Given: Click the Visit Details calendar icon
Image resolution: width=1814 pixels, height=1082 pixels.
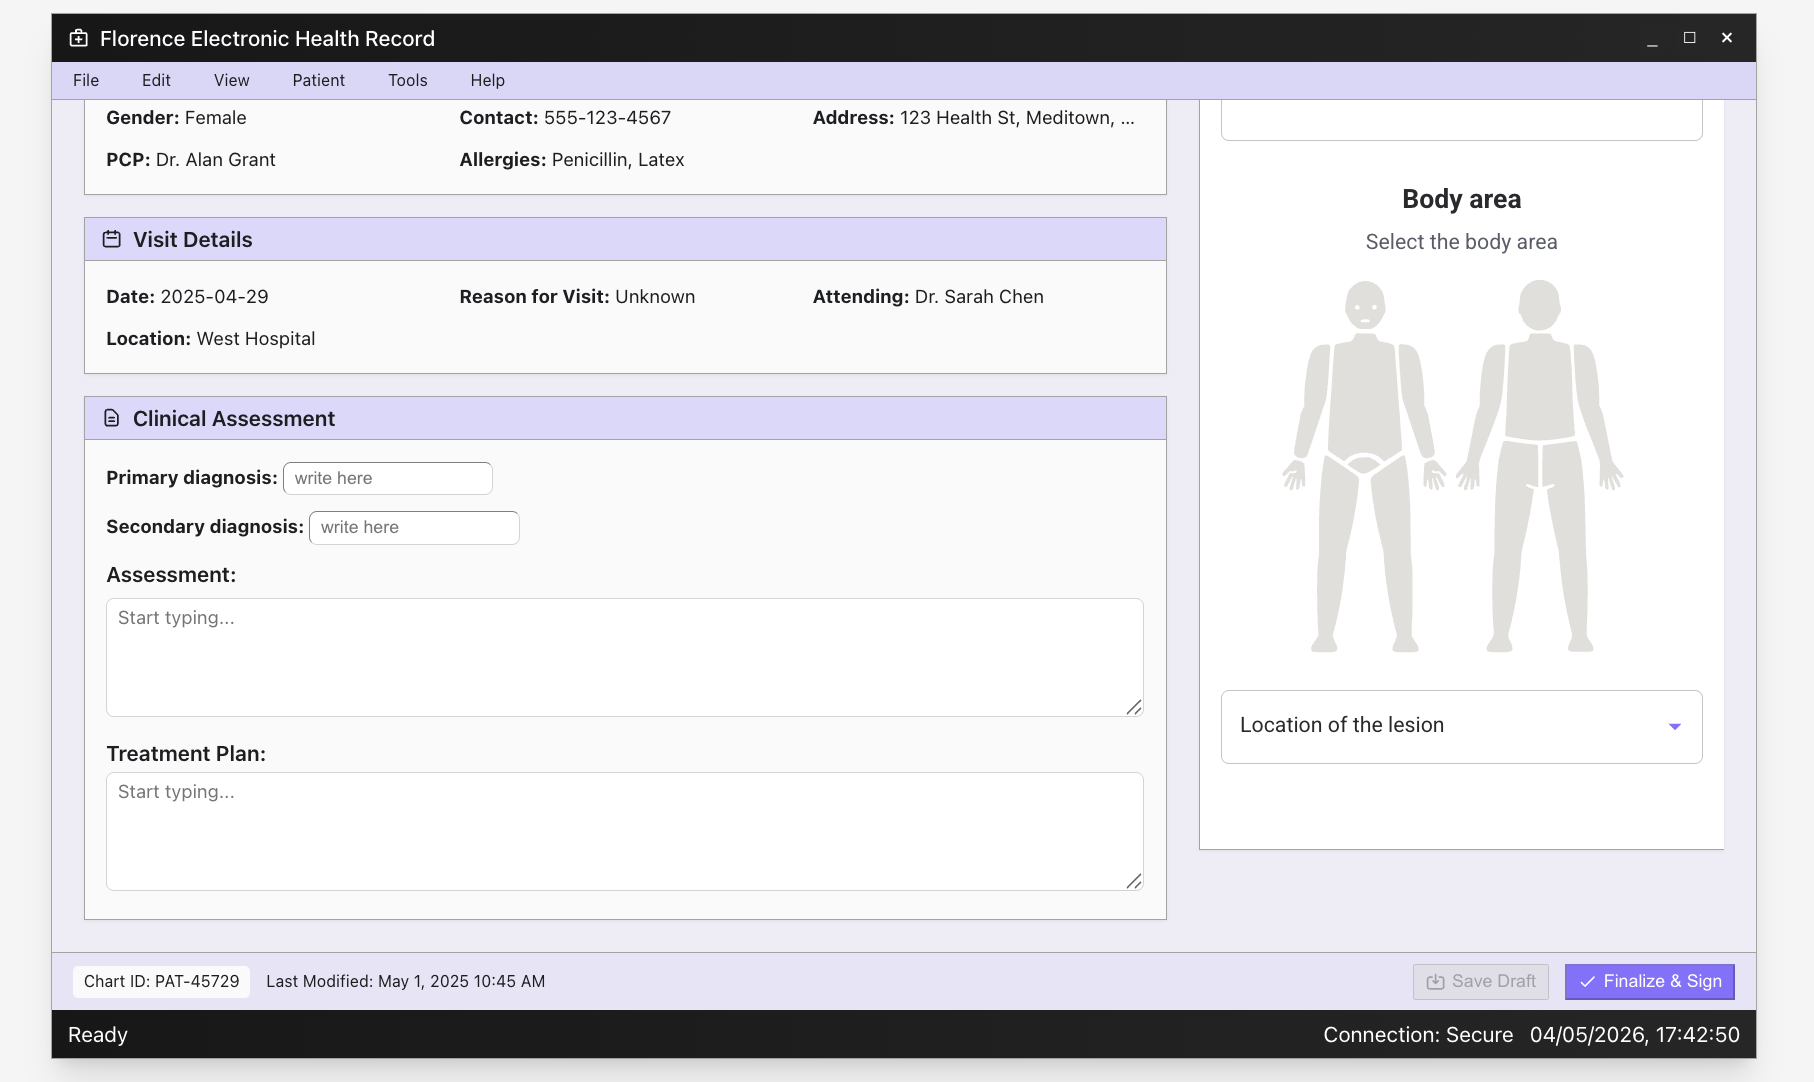Looking at the screenshot, I should 112,239.
